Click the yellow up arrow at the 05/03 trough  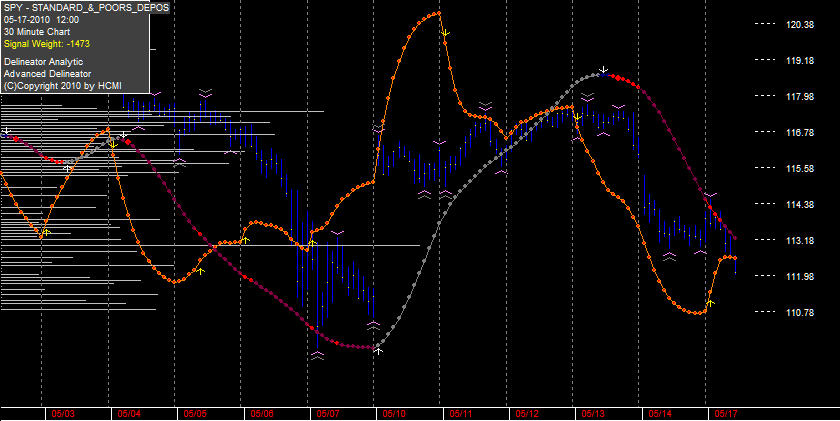tap(47, 232)
